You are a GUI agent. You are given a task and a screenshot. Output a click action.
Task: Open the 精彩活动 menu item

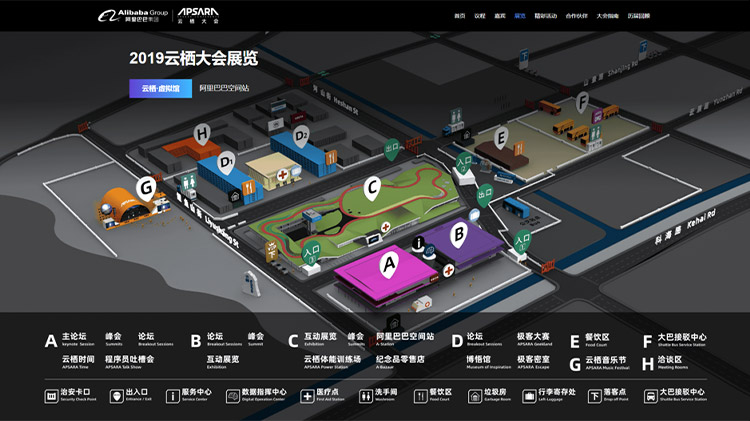(546, 16)
